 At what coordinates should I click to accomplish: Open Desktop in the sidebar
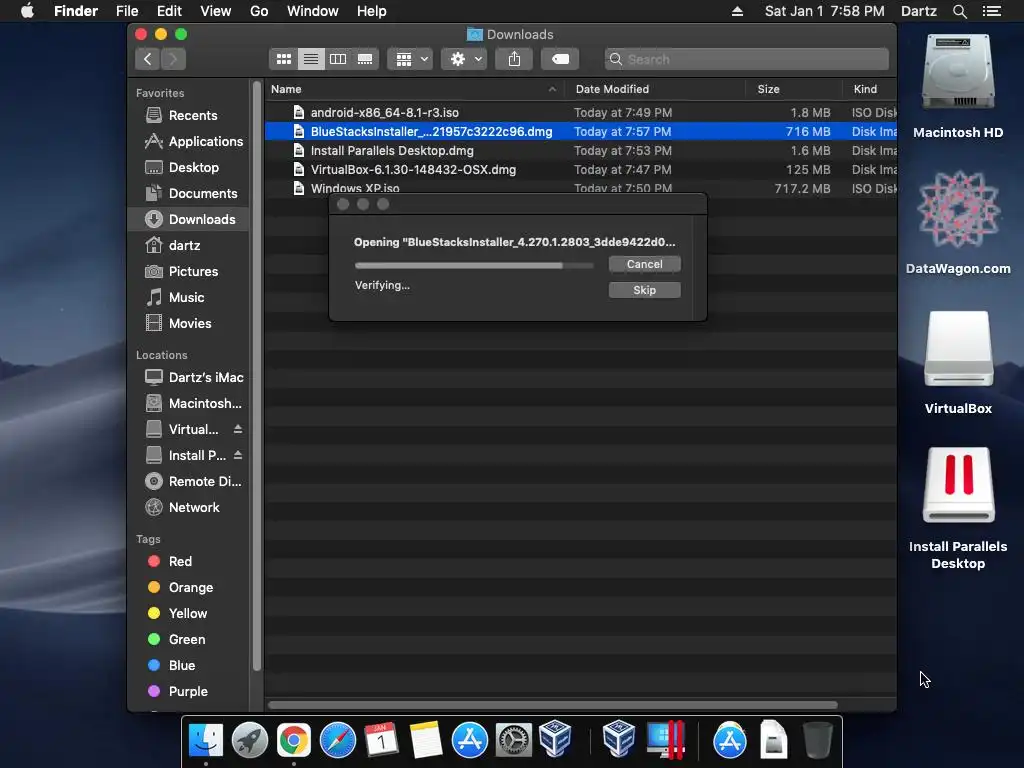tap(188, 168)
